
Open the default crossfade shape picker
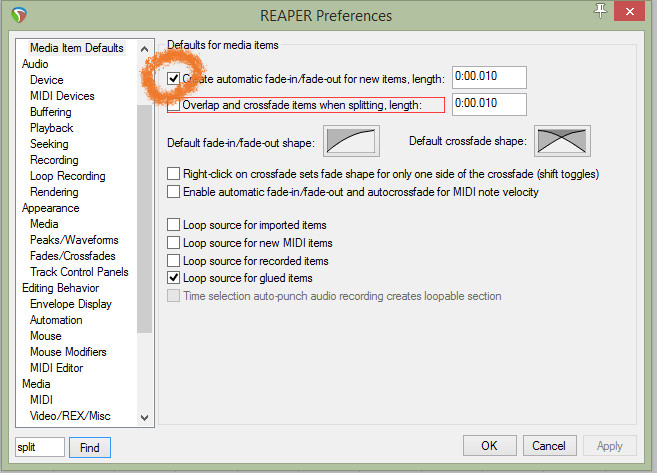[x=562, y=141]
